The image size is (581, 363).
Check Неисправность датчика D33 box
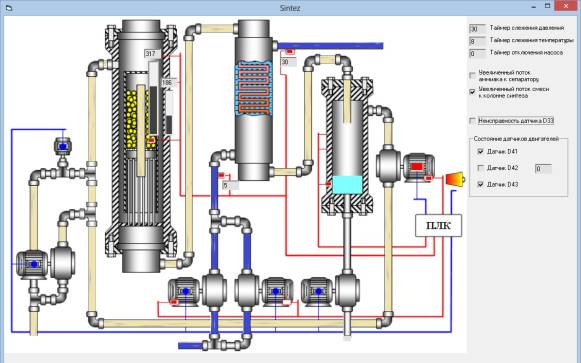[472, 121]
